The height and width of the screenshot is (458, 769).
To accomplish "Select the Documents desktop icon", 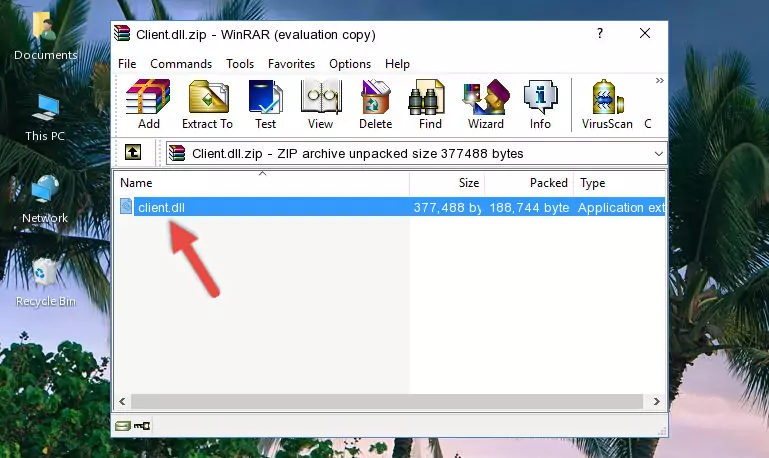I will 46,36.
